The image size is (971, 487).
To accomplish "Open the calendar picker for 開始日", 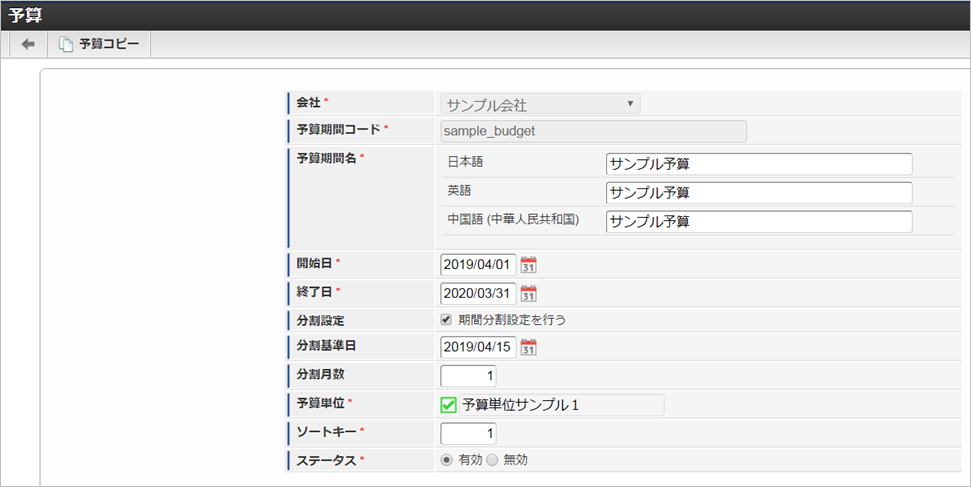I will 528,265.
